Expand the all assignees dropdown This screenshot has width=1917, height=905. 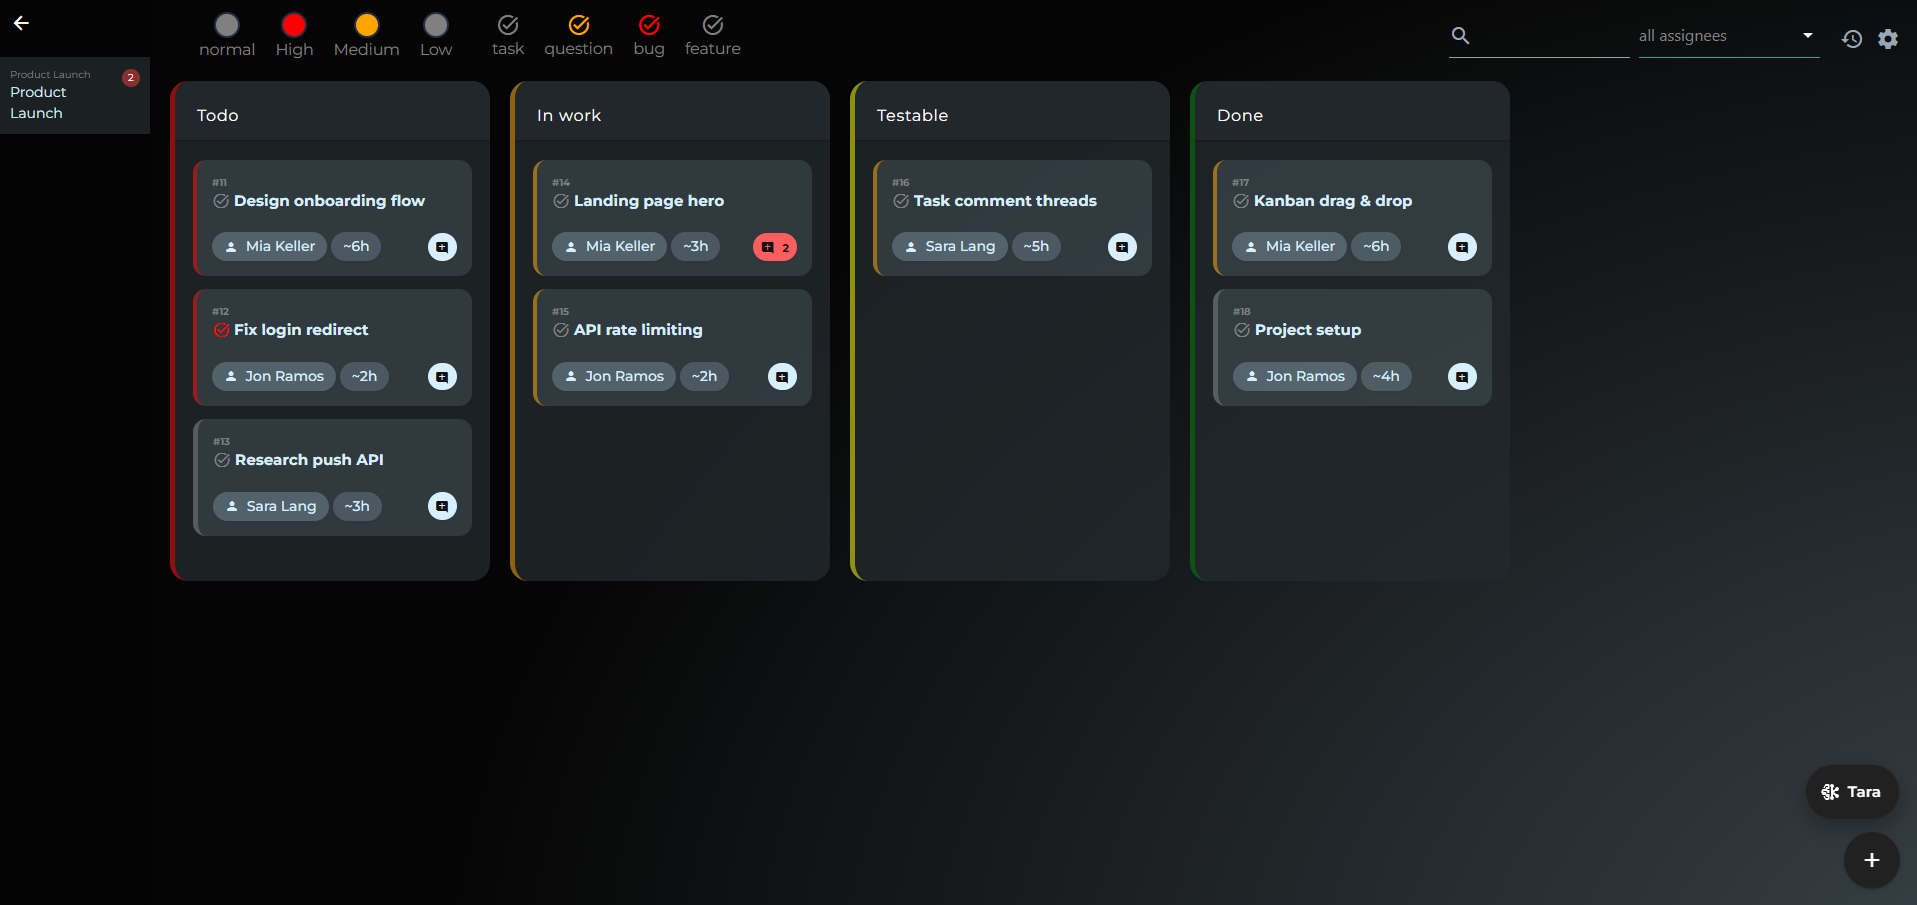pos(1729,36)
